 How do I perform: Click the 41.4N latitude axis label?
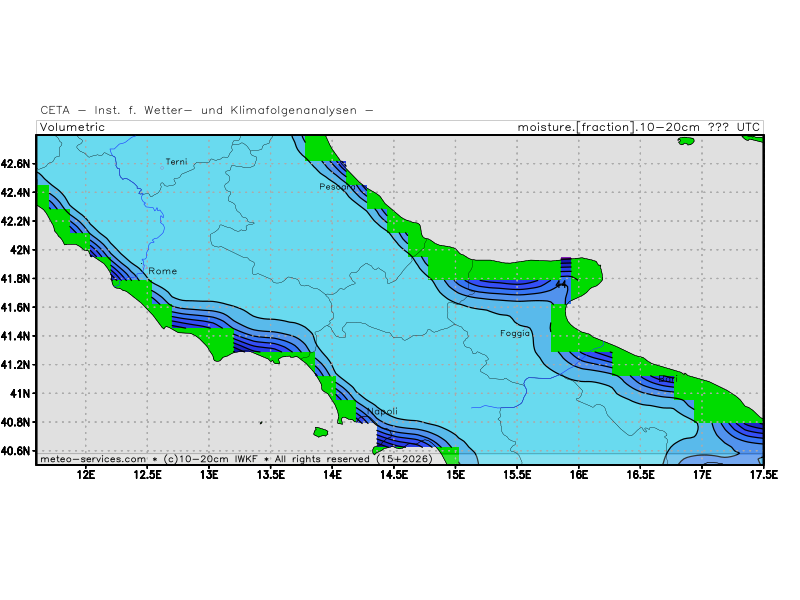tap(16, 336)
